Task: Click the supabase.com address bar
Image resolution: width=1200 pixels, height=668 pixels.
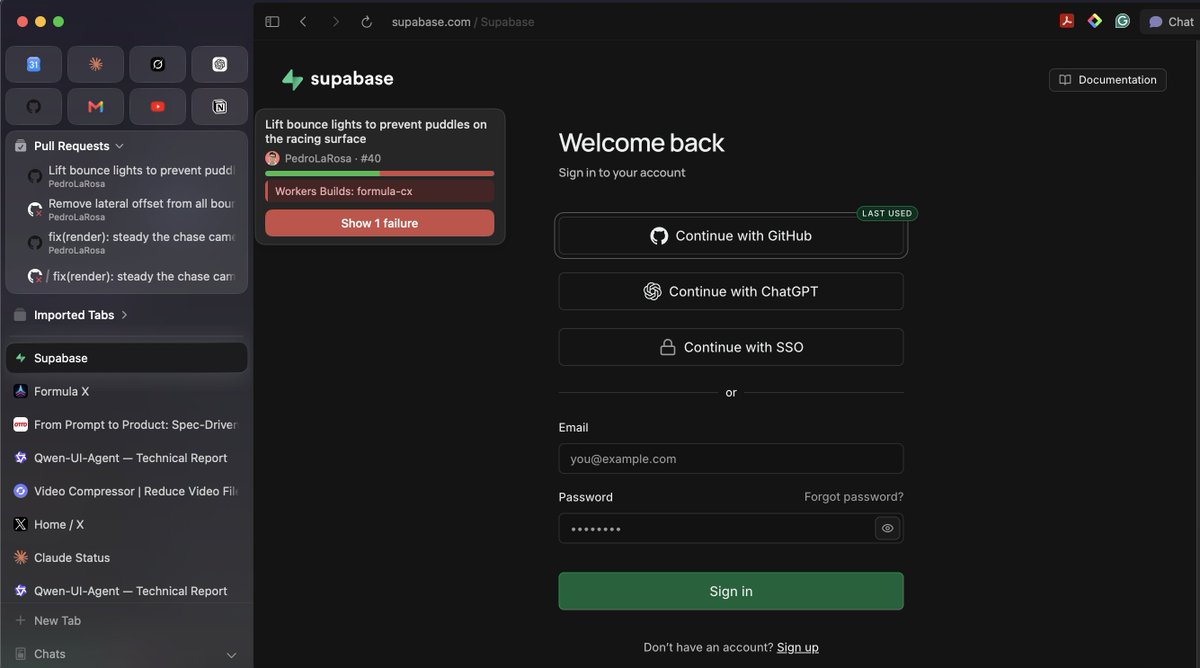Action: pos(463,22)
